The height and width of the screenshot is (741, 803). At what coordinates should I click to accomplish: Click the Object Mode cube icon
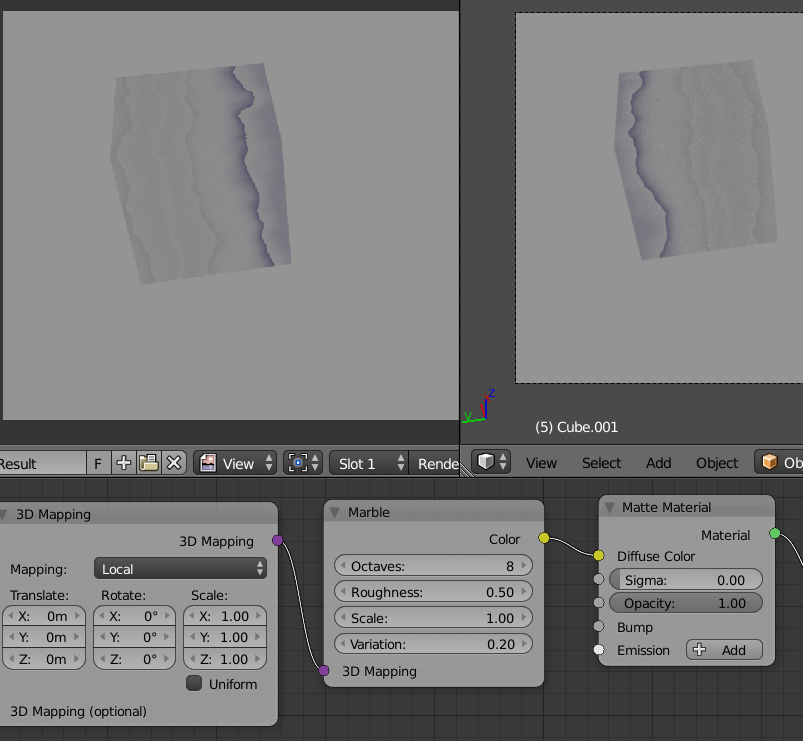tap(768, 462)
